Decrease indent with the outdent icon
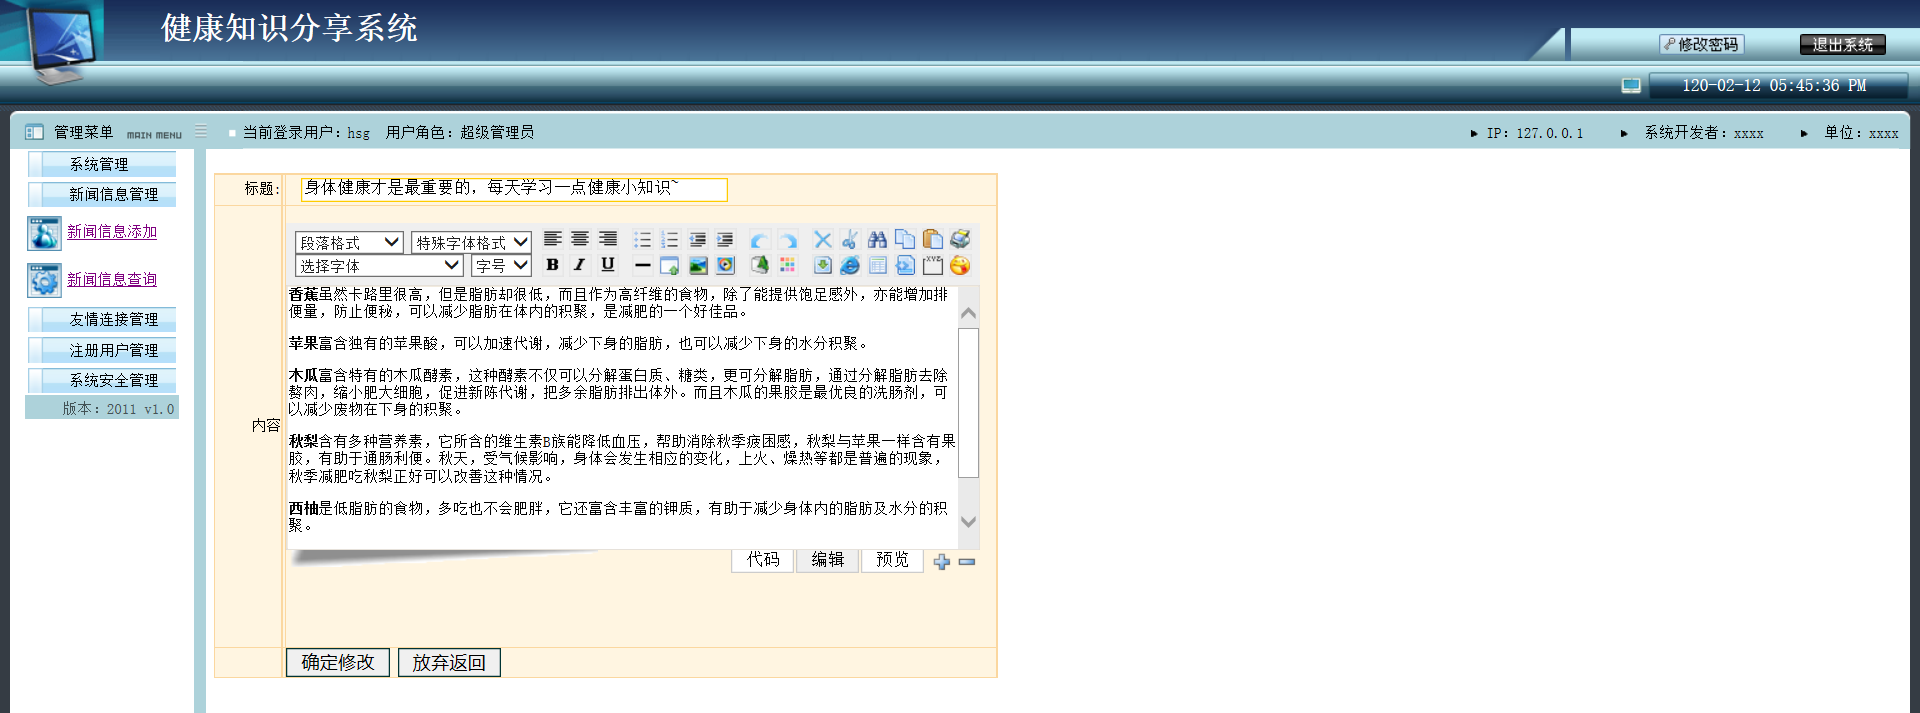The image size is (1920, 713). (x=698, y=240)
